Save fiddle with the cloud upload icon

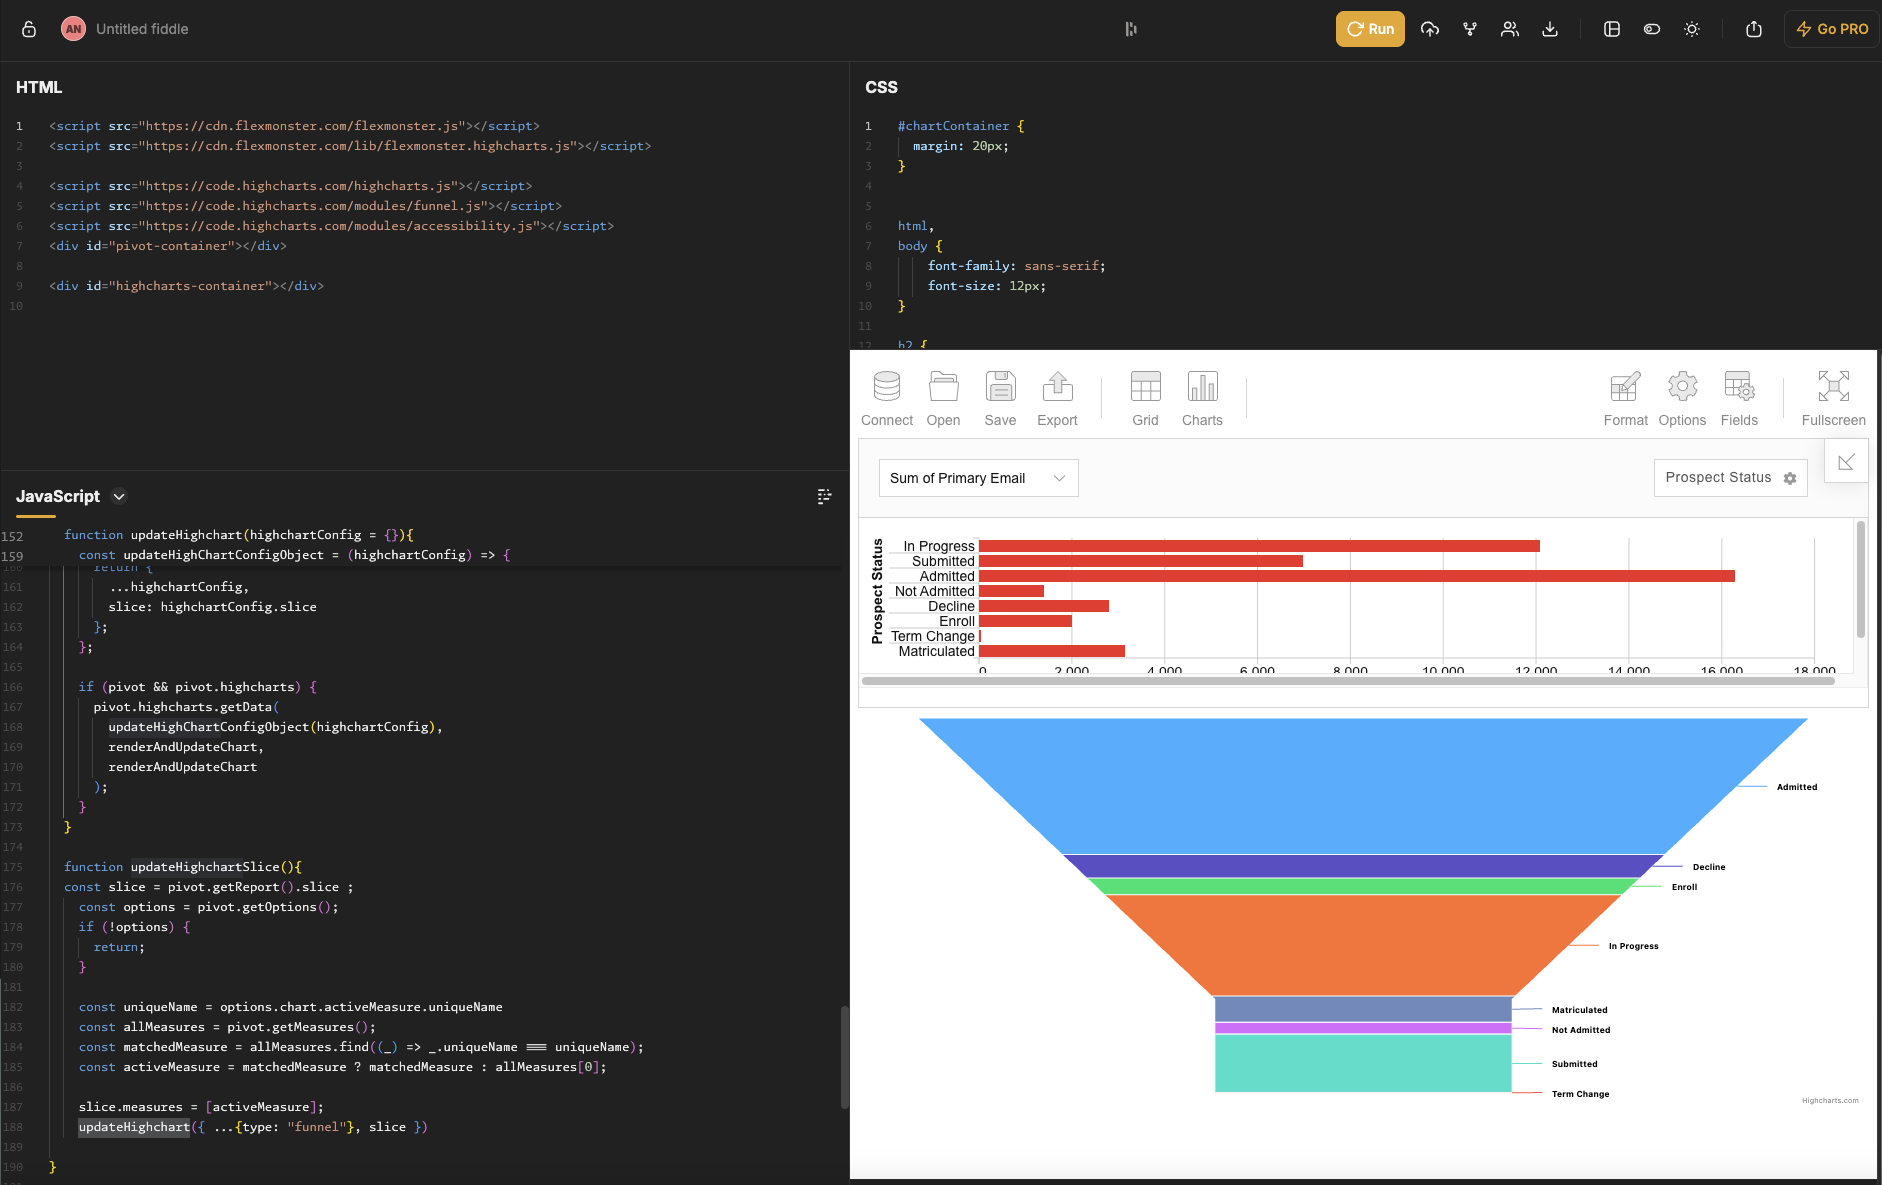[x=1430, y=29]
